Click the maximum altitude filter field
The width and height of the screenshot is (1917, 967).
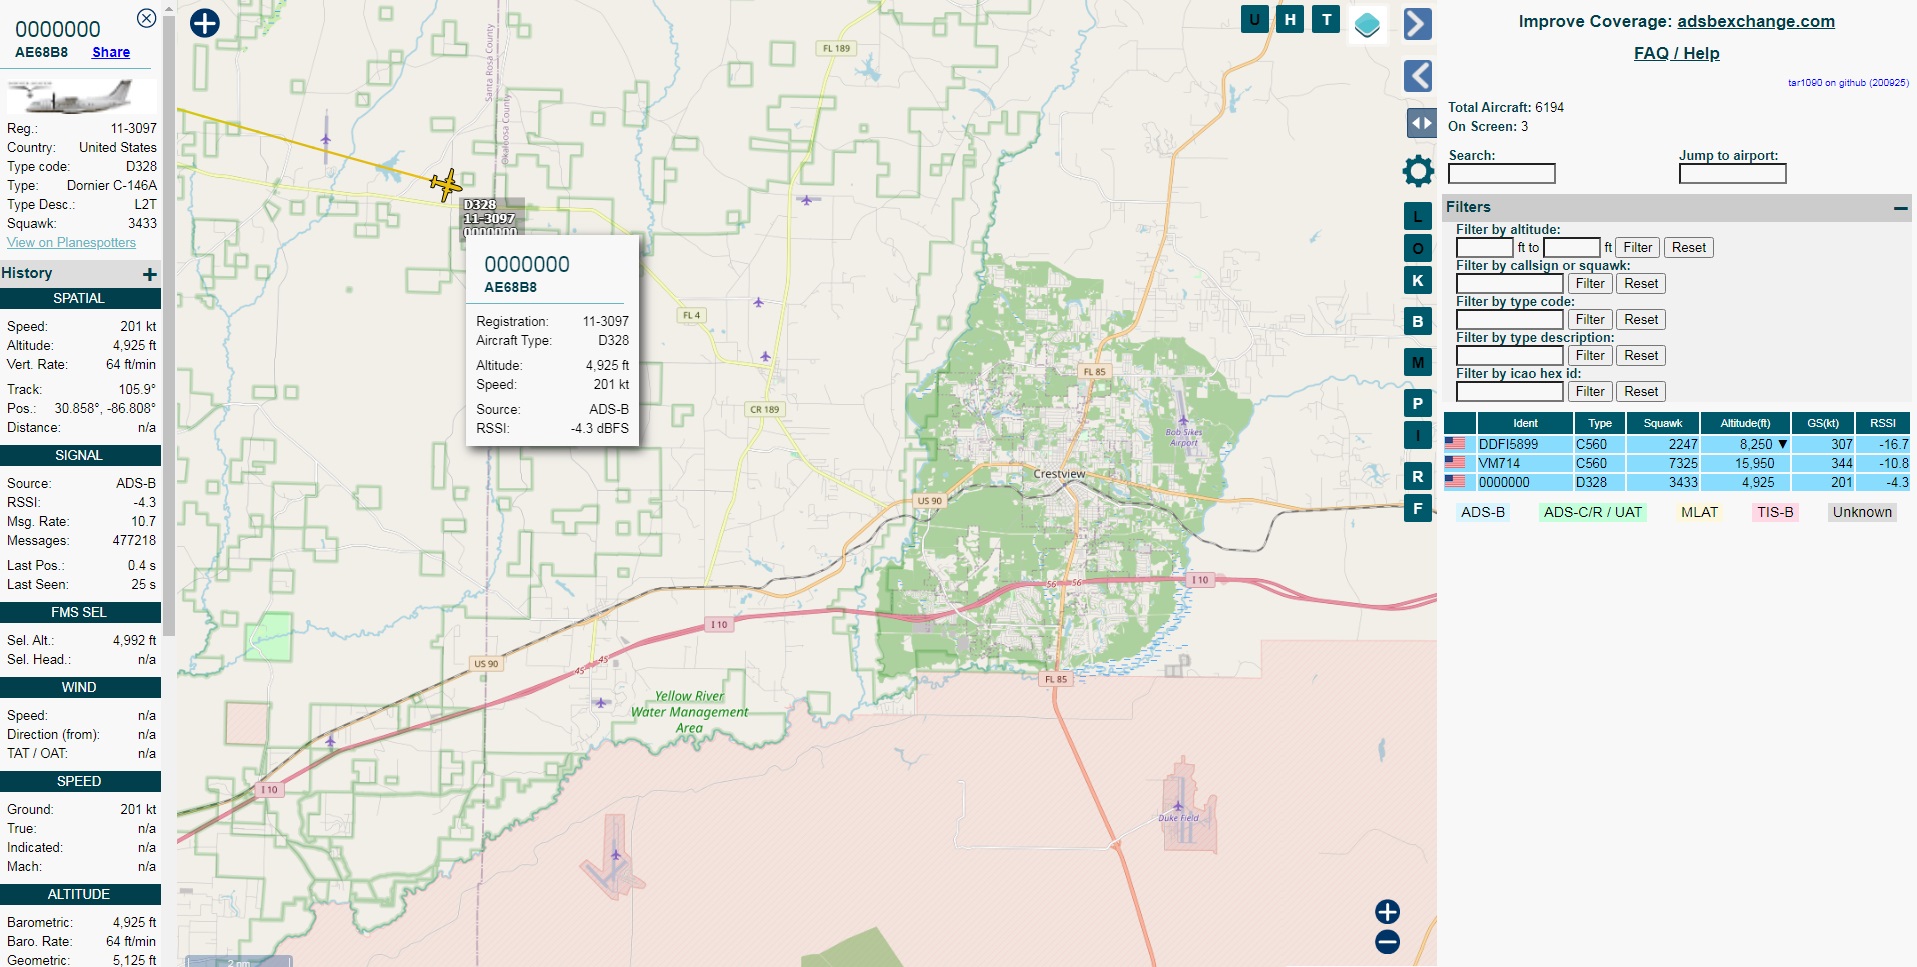click(1572, 248)
